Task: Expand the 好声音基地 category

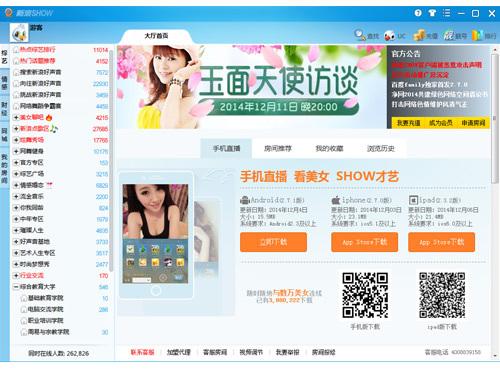Action: click(16, 242)
